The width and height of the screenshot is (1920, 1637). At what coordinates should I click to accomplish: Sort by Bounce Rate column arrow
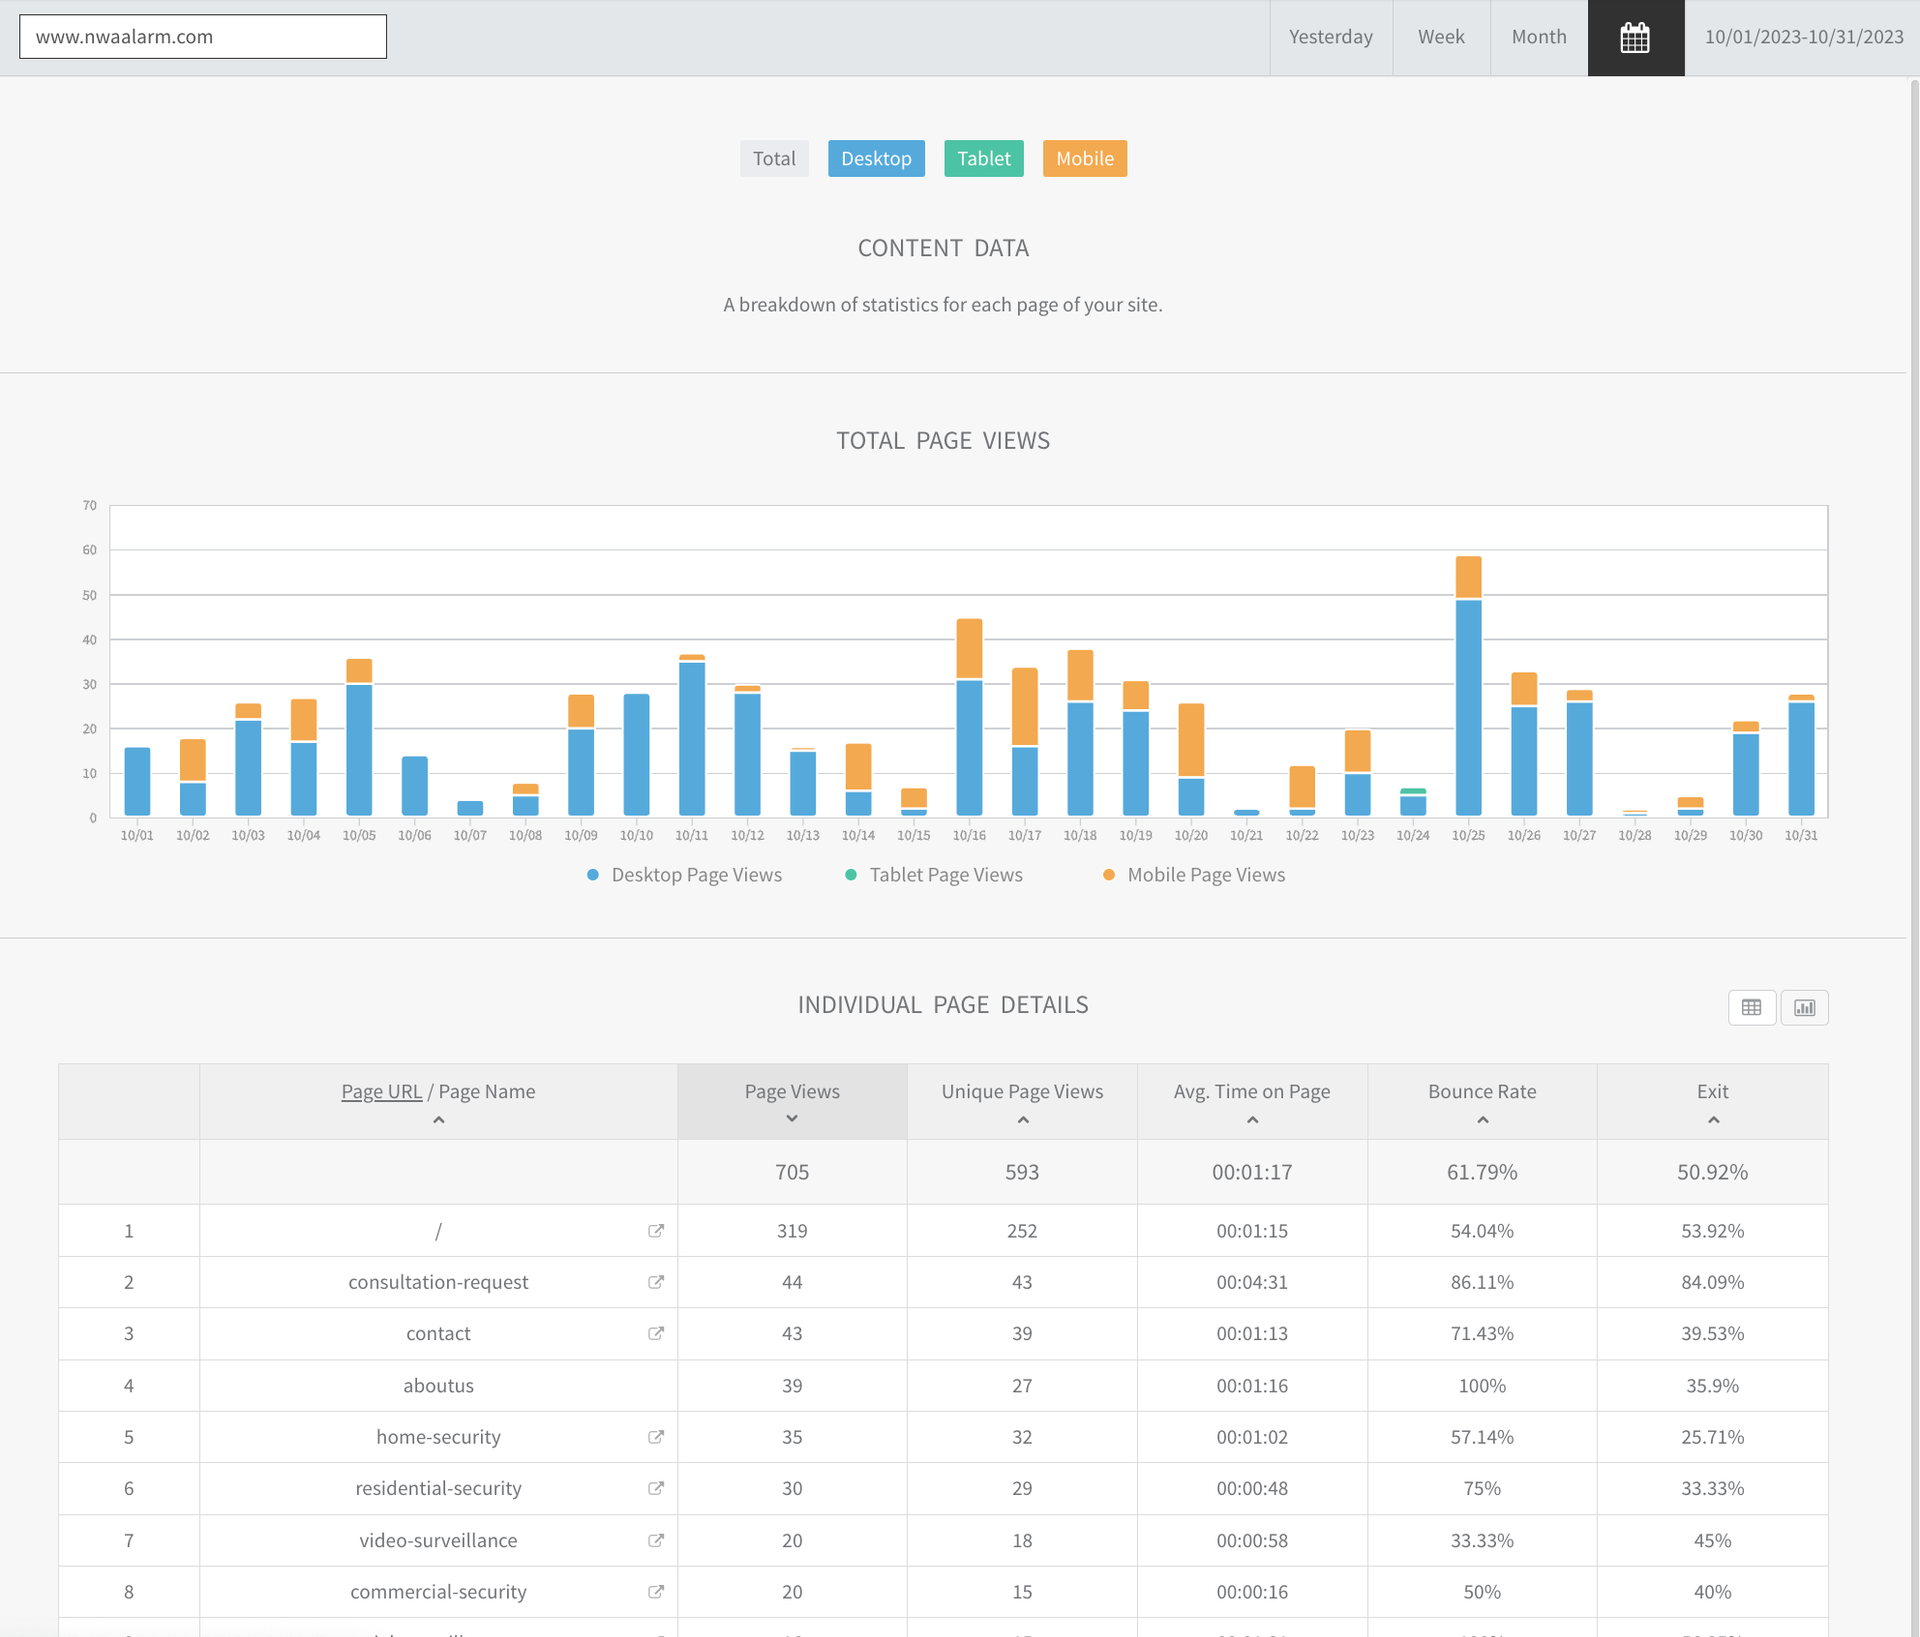click(1482, 1120)
